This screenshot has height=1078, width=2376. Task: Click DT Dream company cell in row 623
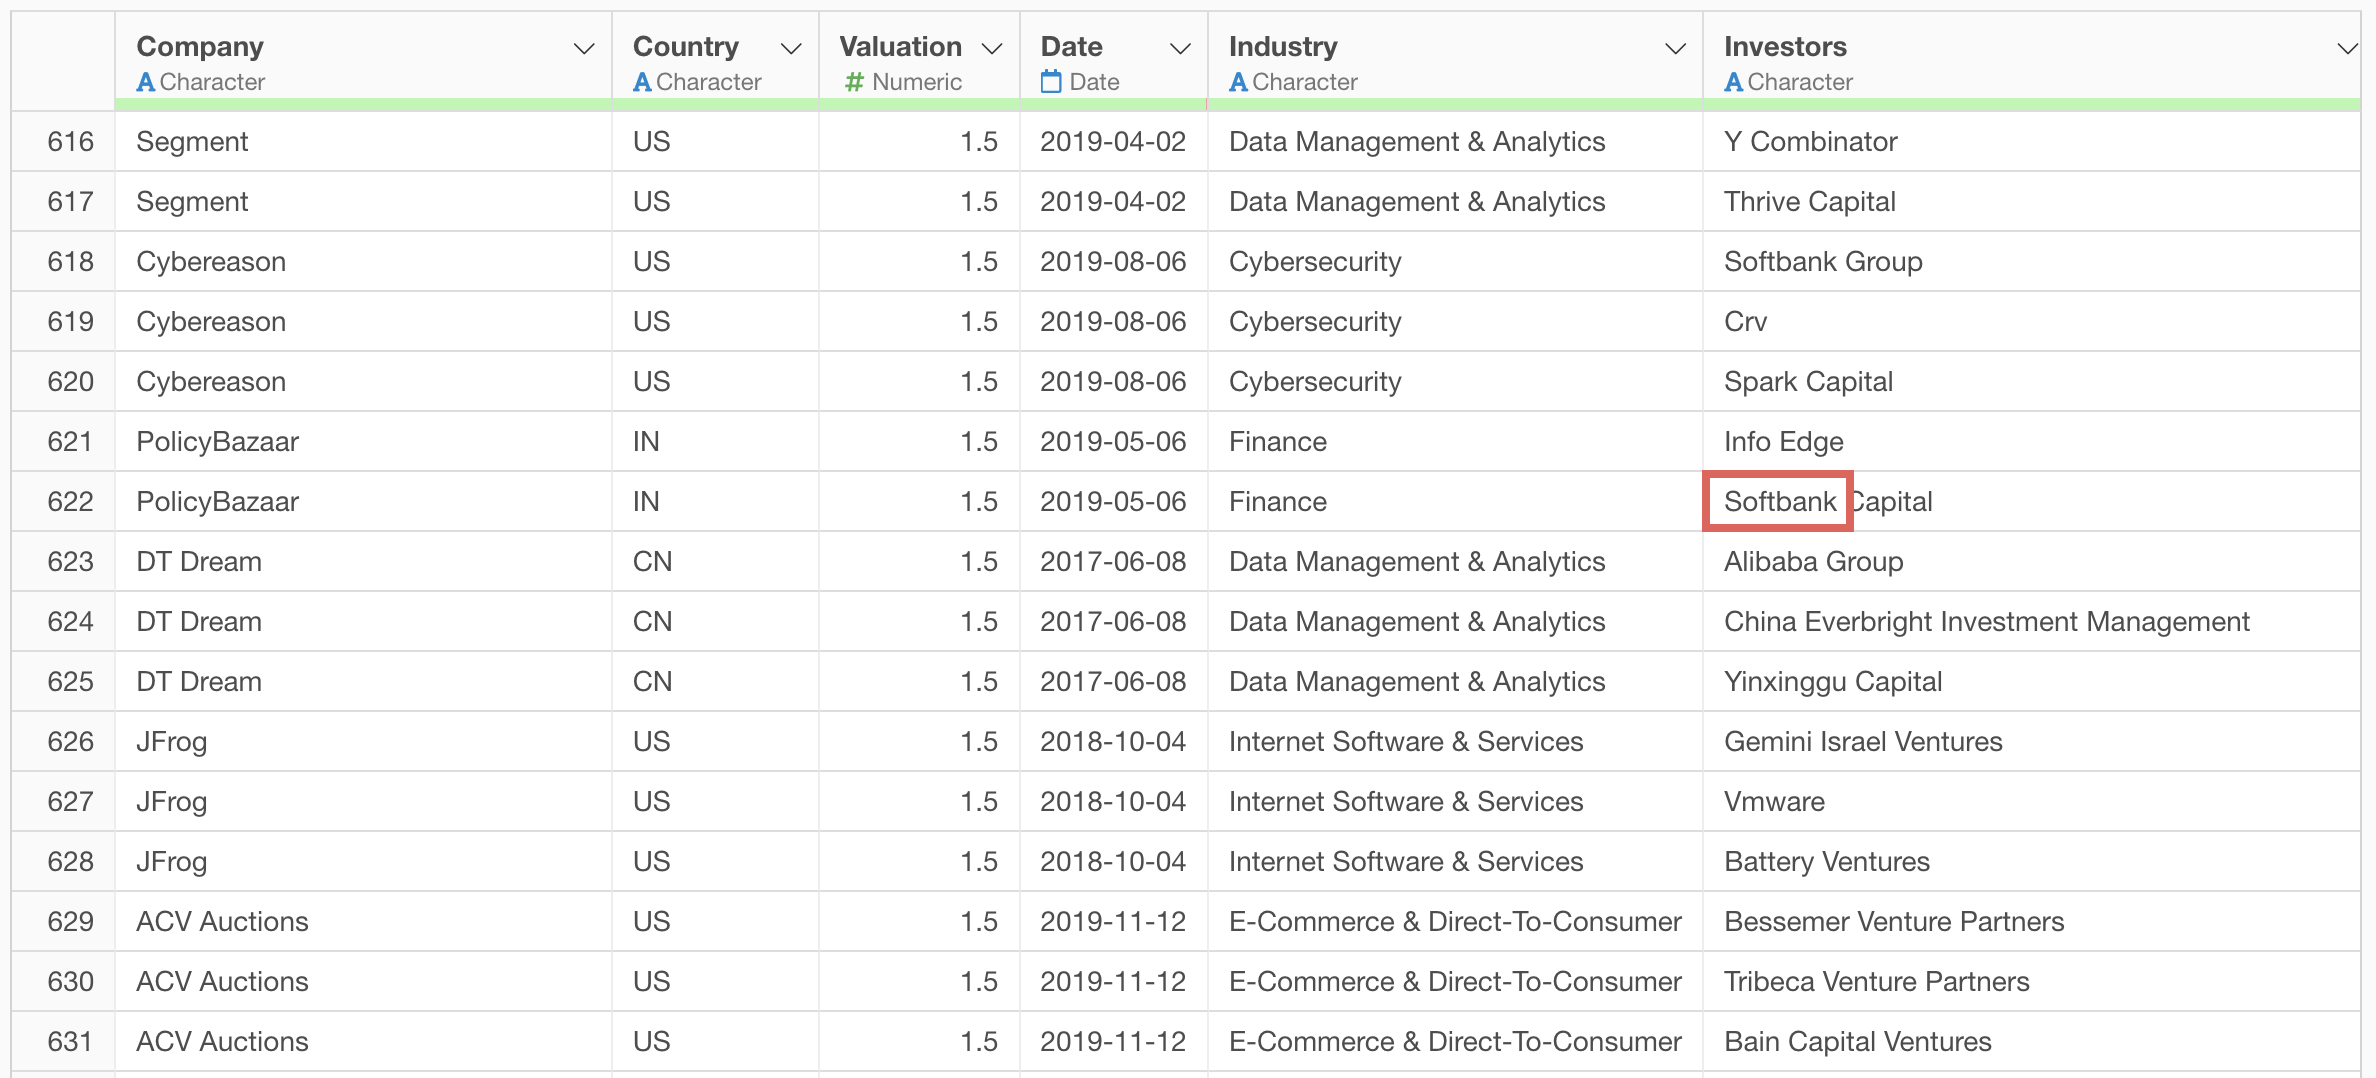363,561
